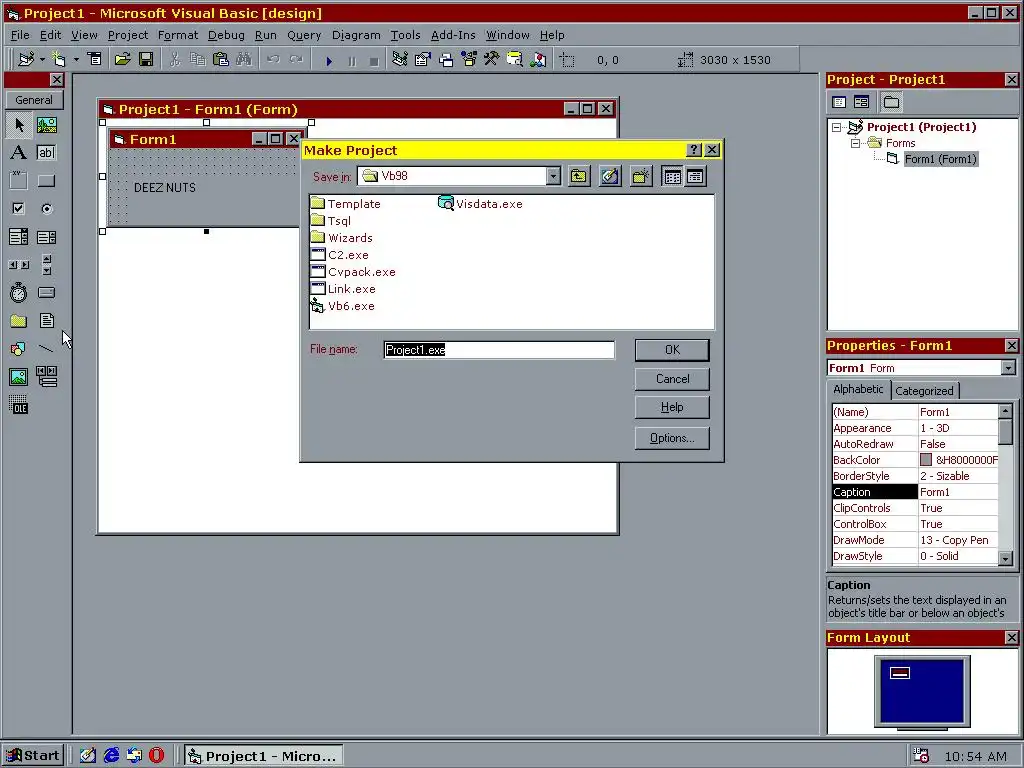Image resolution: width=1024 pixels, height=768 pixels.
Task: Select the Image control in the toolbox
Action: pyautogui.click(x=19, y=377)
